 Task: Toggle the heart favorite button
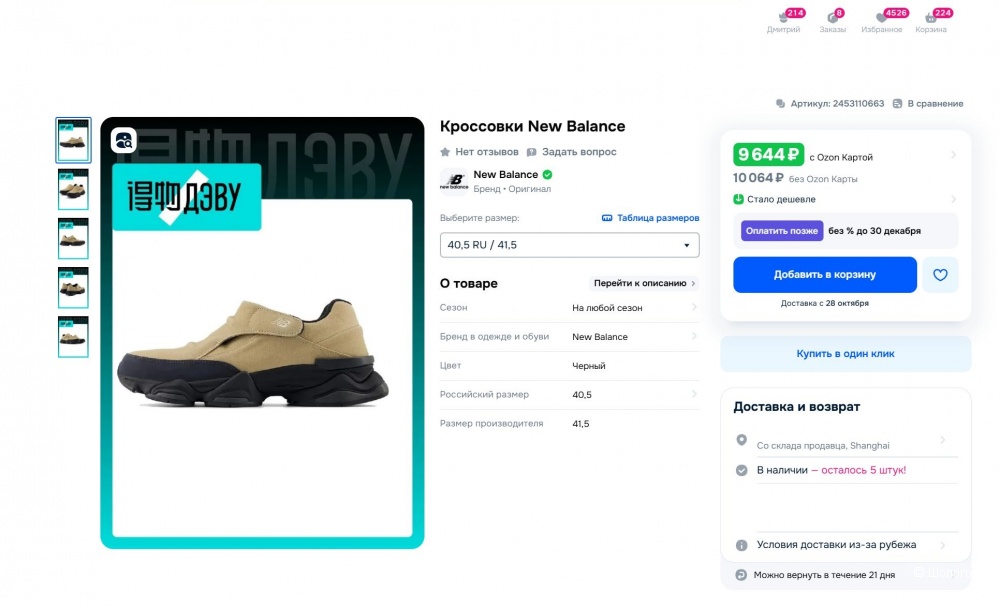point(940,275)
